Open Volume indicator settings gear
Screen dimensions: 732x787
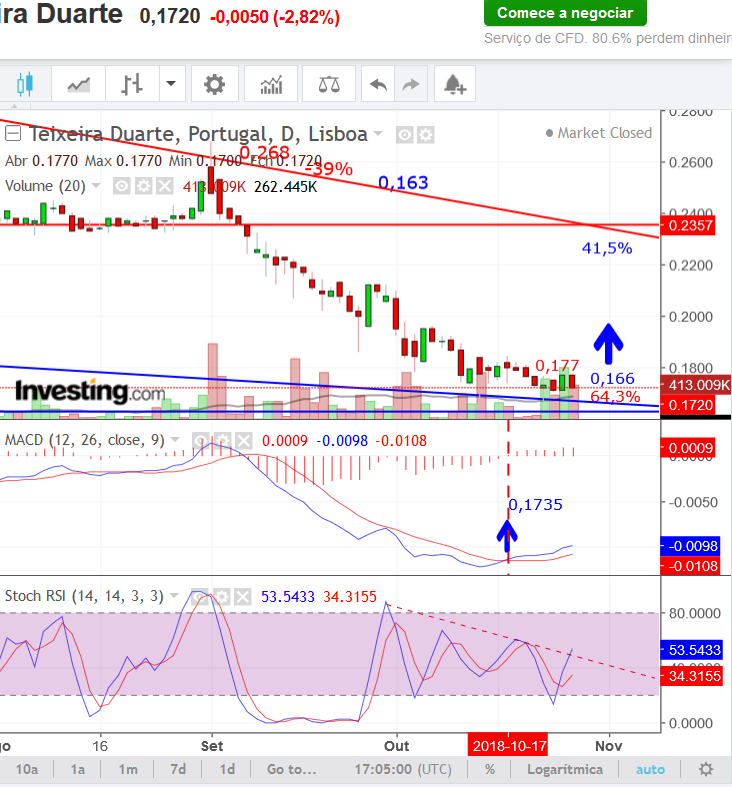(144, 186)
